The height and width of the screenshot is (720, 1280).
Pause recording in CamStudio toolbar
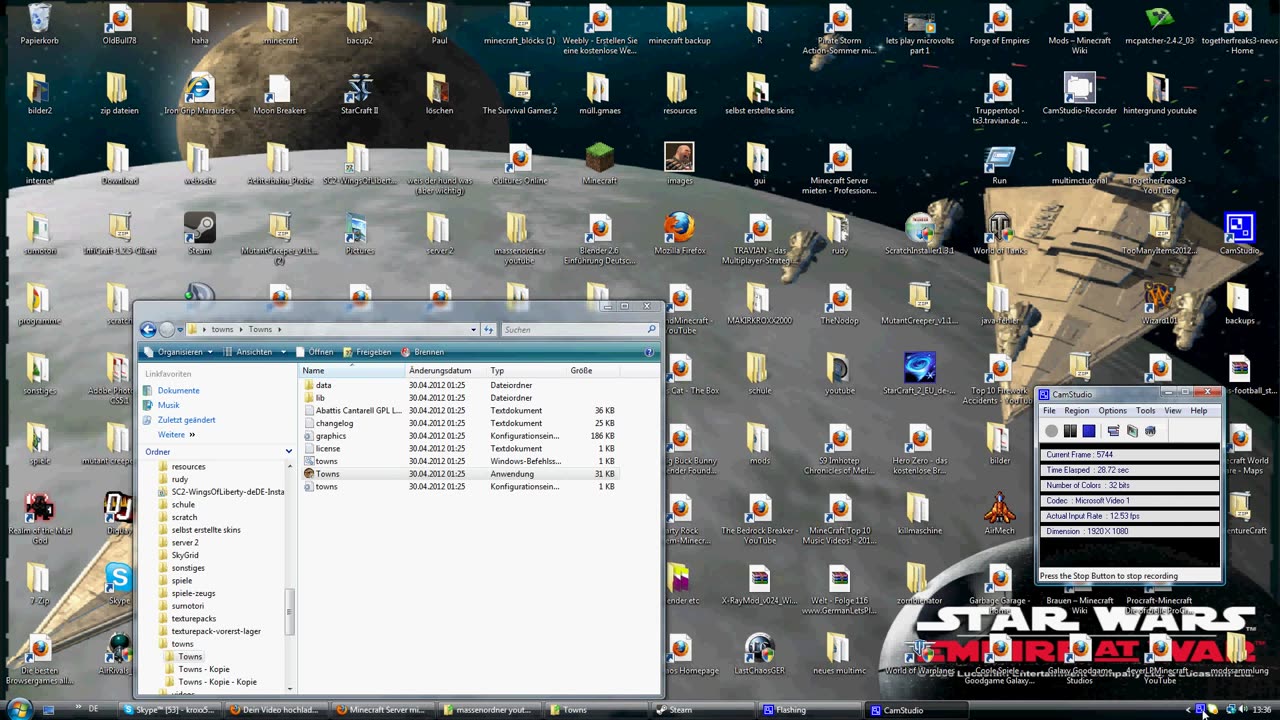pos(1070,431)
